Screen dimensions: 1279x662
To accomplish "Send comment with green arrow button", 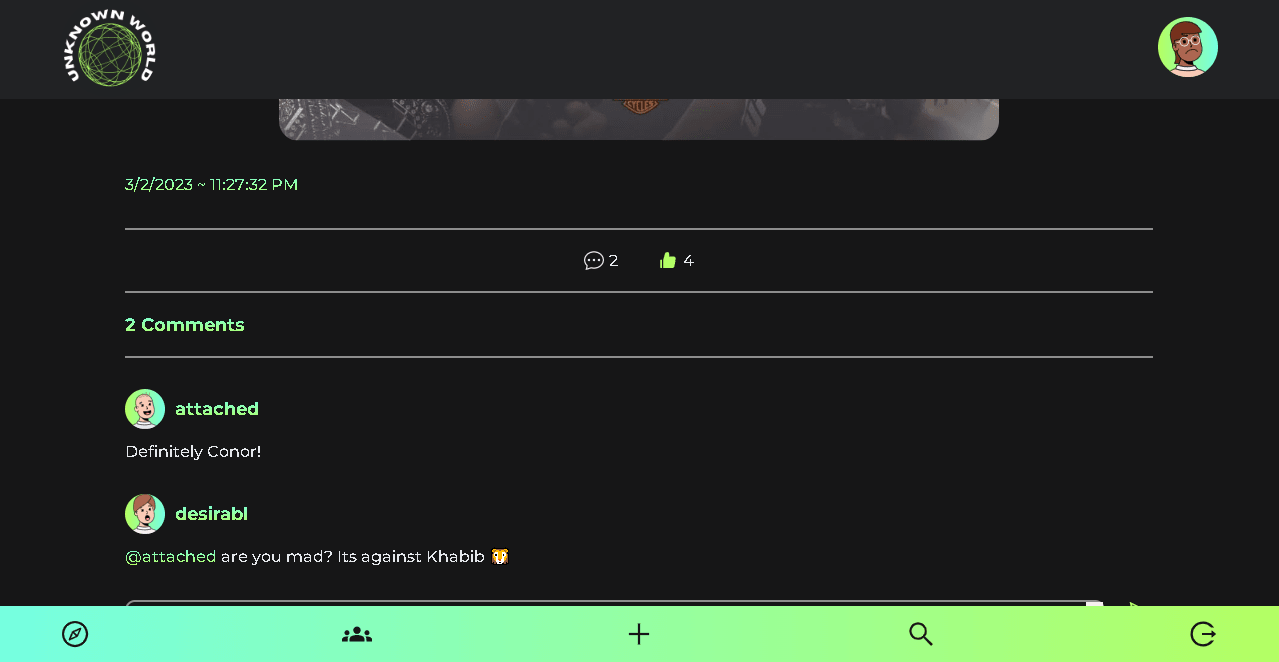I will tap(1134, 603).
